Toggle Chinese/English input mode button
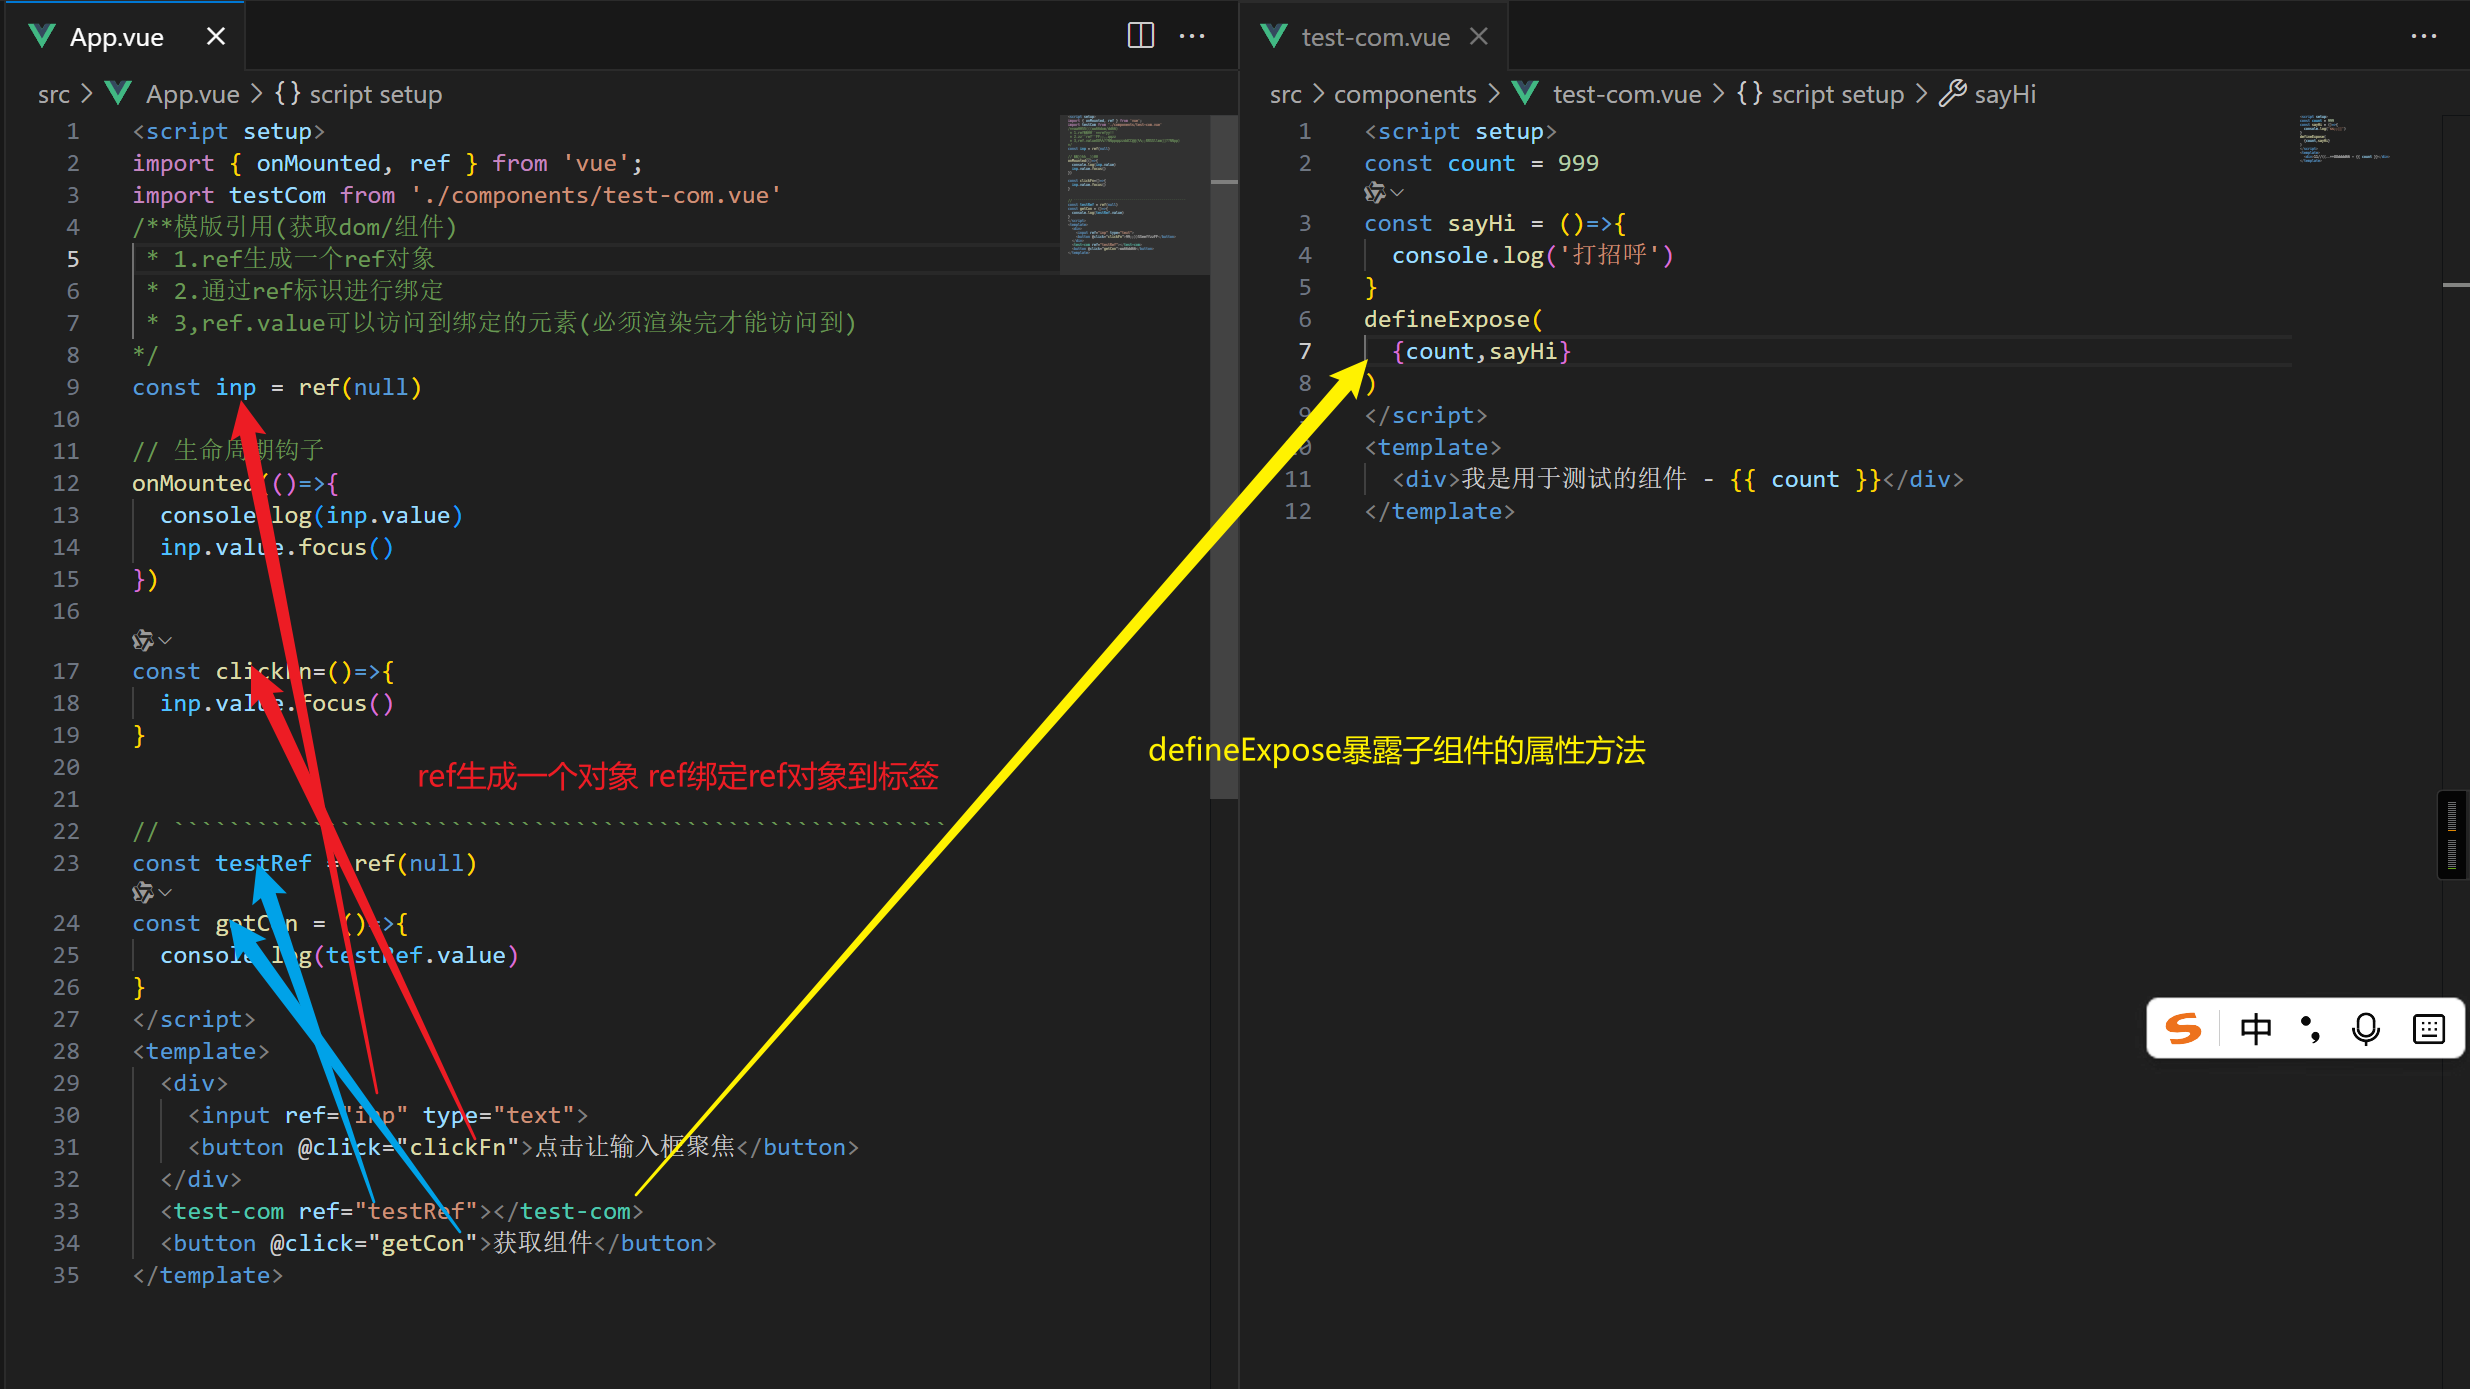This screenshot has width=2470, height=1389. point(2256,1028)
